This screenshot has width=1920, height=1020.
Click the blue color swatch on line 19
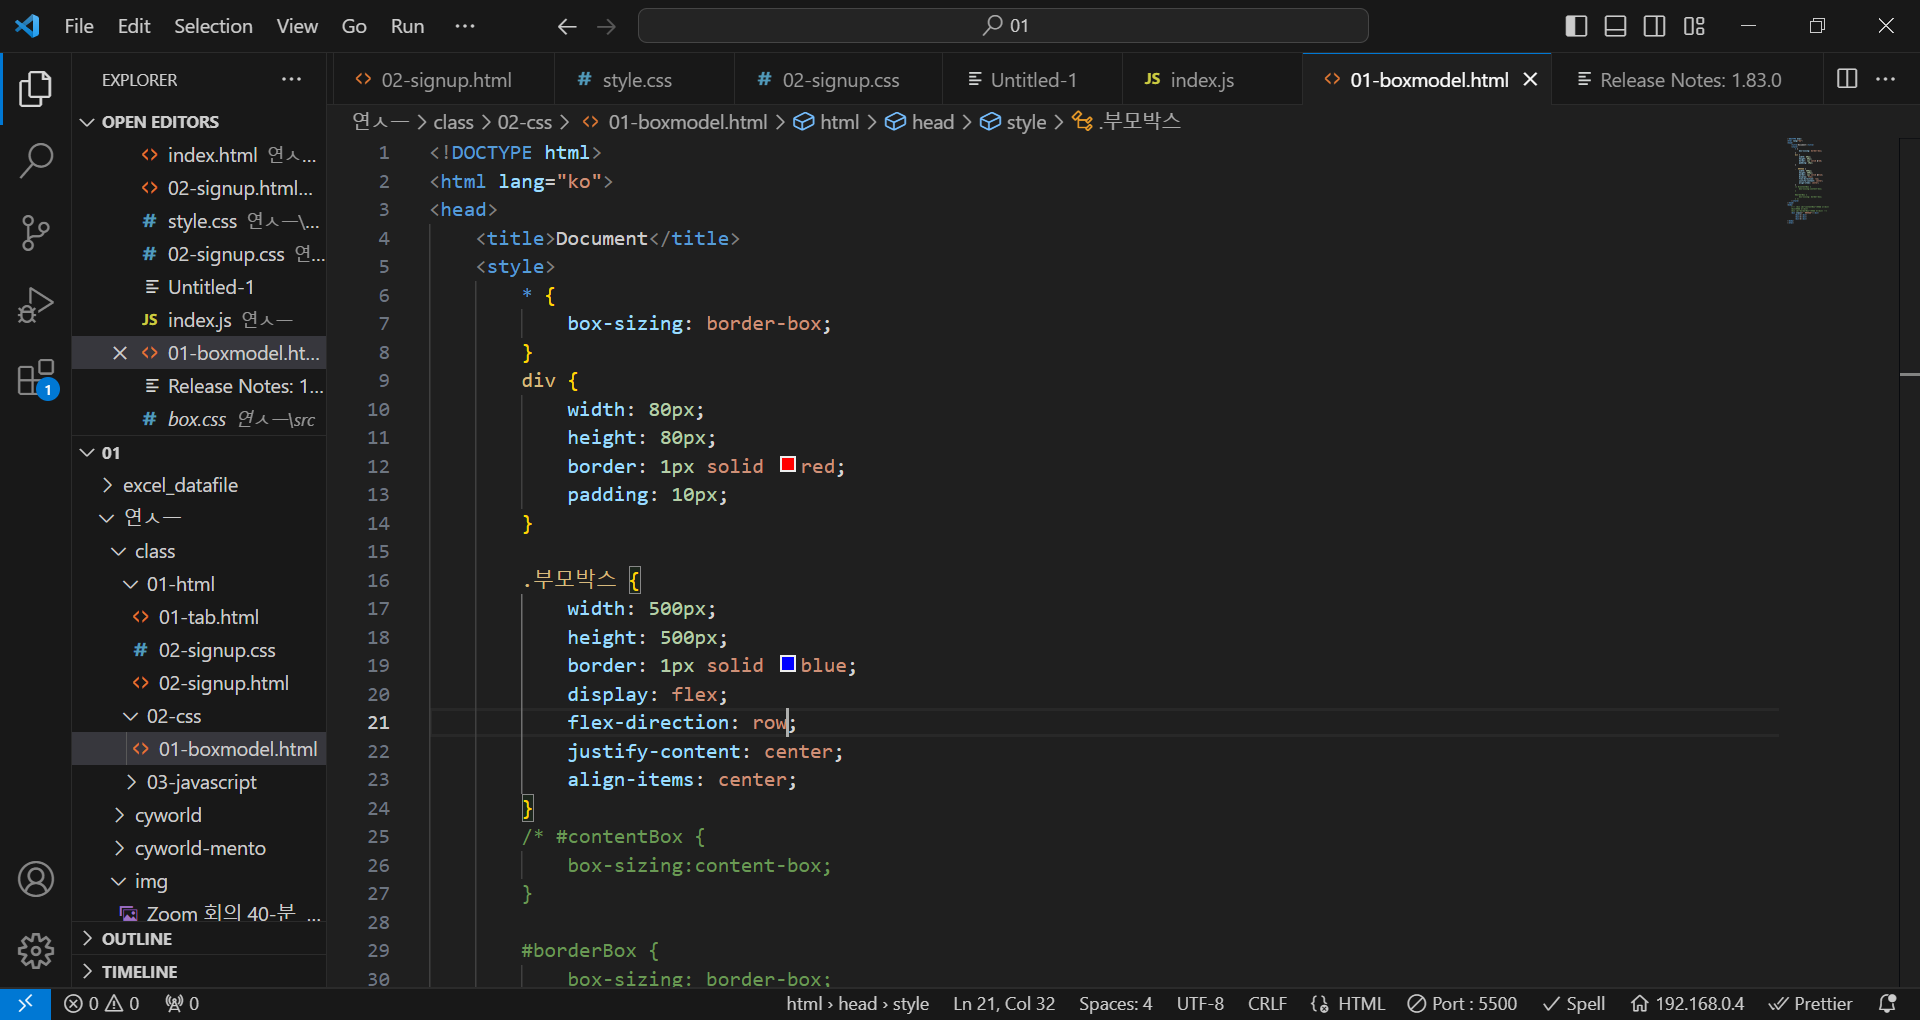click(x=788, y=664)
